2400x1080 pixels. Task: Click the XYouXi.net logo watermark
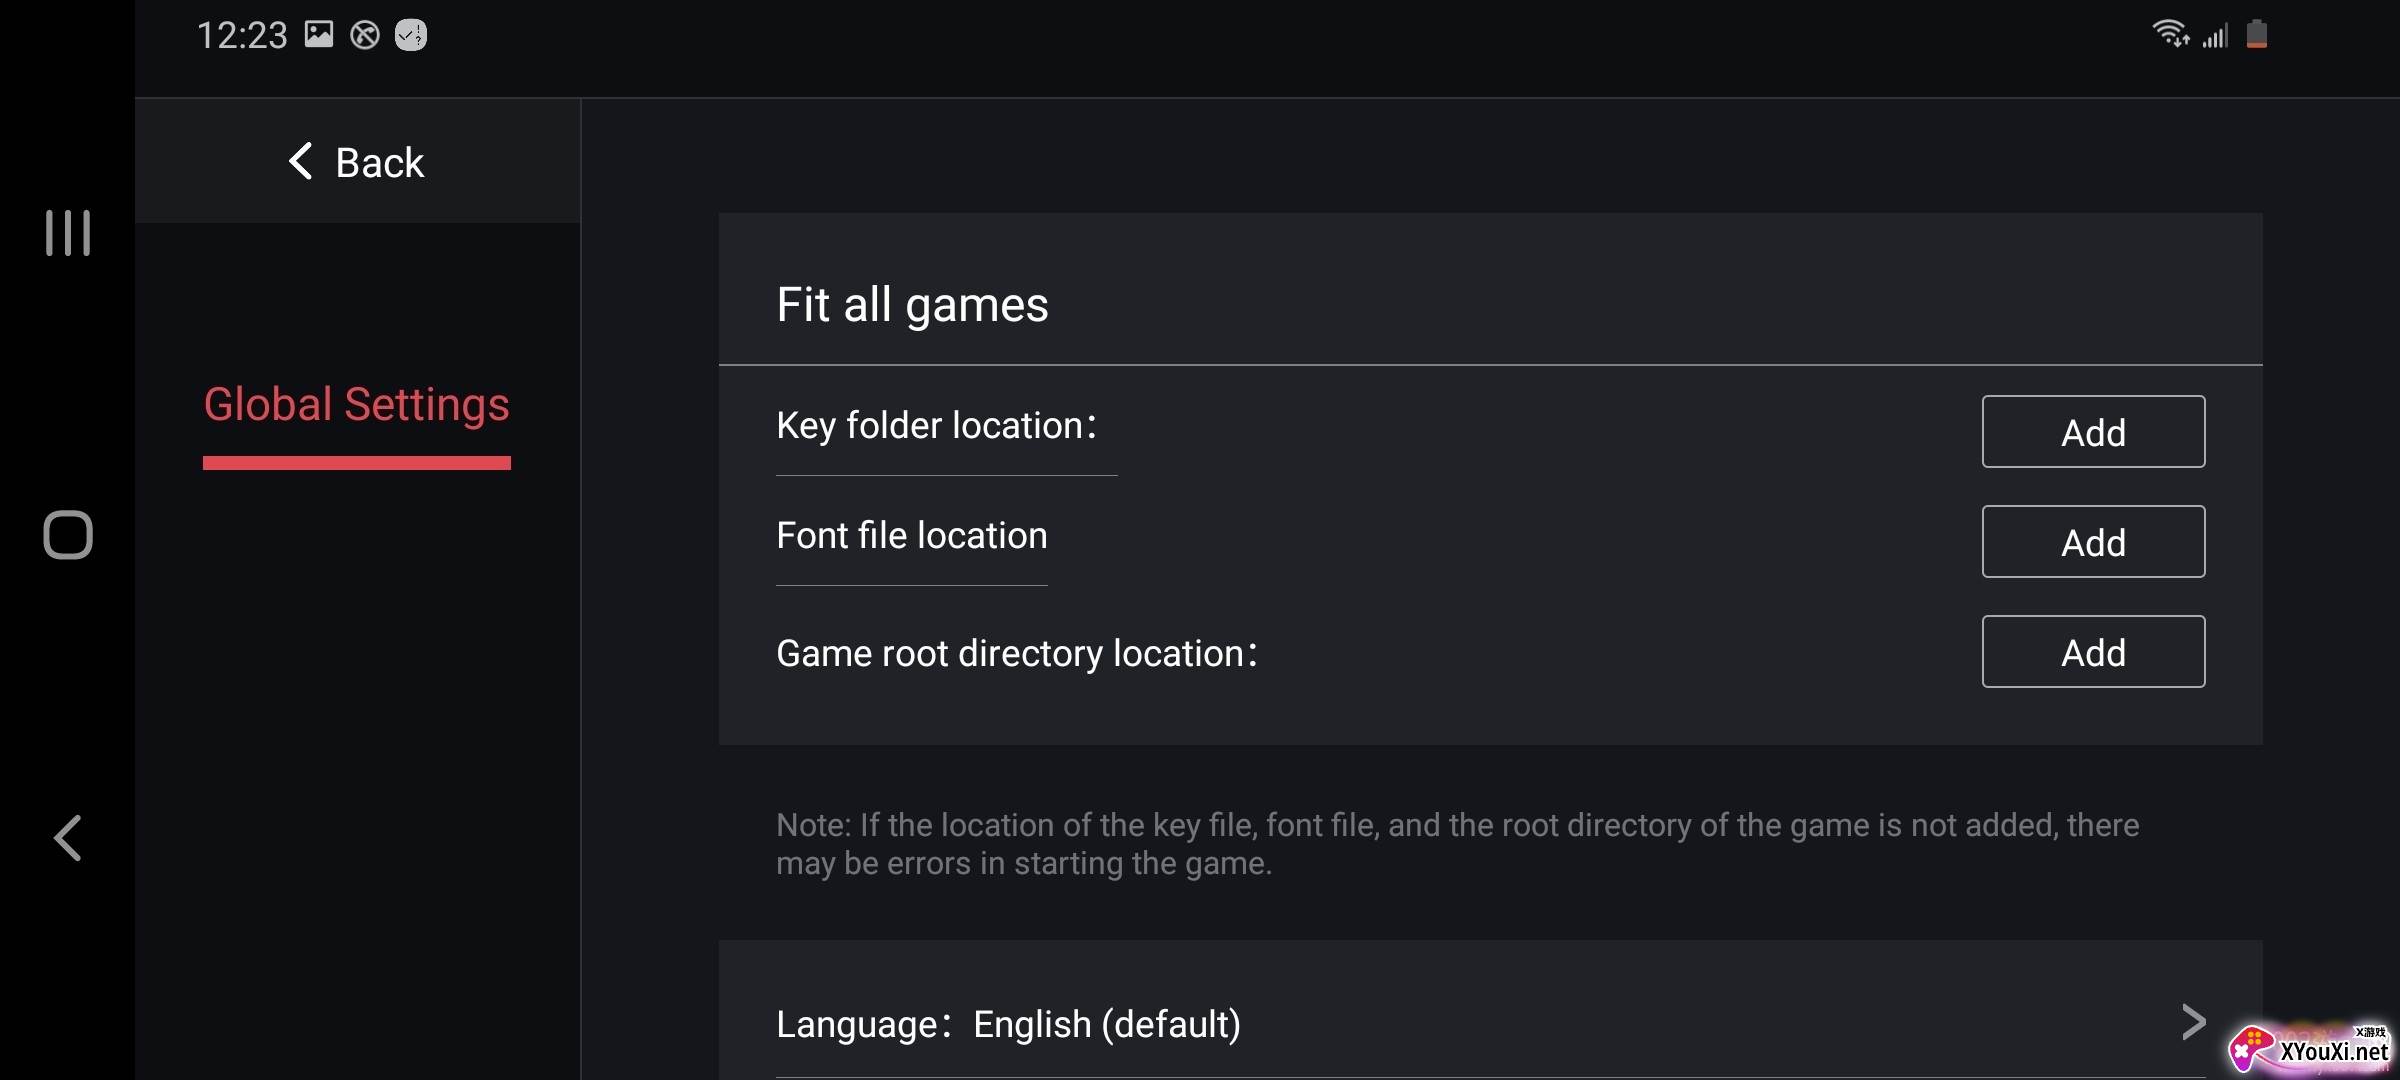click(2310, 1048)
